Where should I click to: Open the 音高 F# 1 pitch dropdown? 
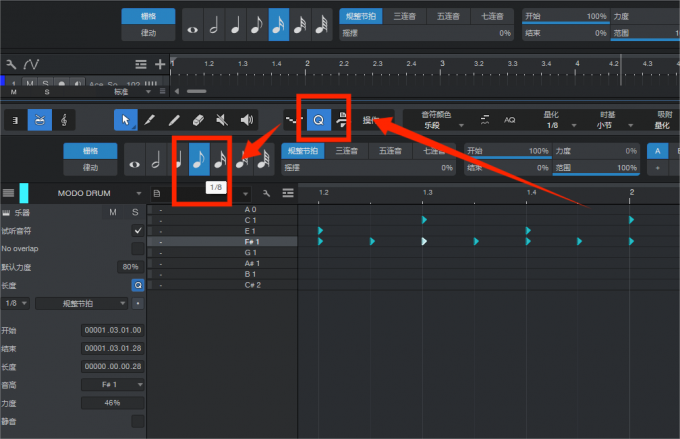pos(113,385)
